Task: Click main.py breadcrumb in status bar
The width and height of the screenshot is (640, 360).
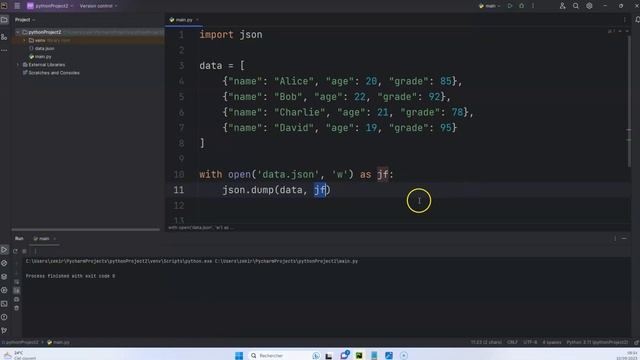Action: coord(58,342)
